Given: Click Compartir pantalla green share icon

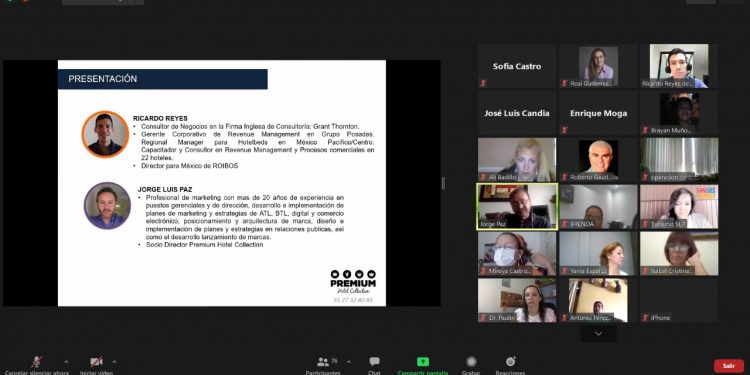Looking at the screenshot, I should coord(423,362).
